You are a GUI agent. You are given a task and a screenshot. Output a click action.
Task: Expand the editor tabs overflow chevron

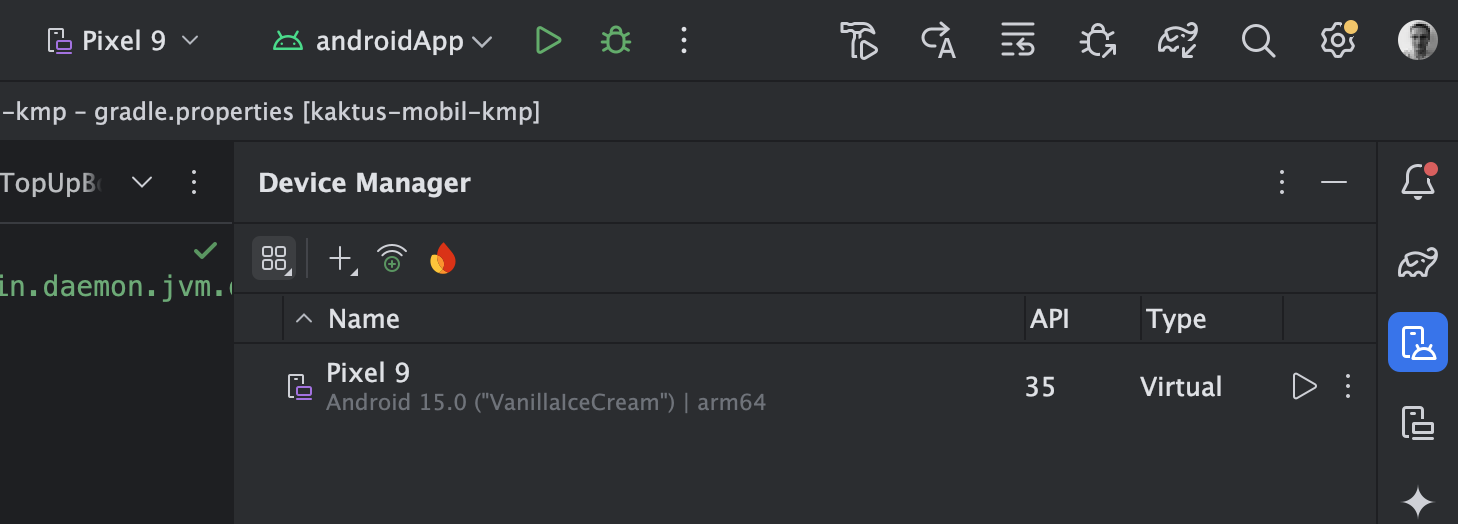click(x=142, y=182)
